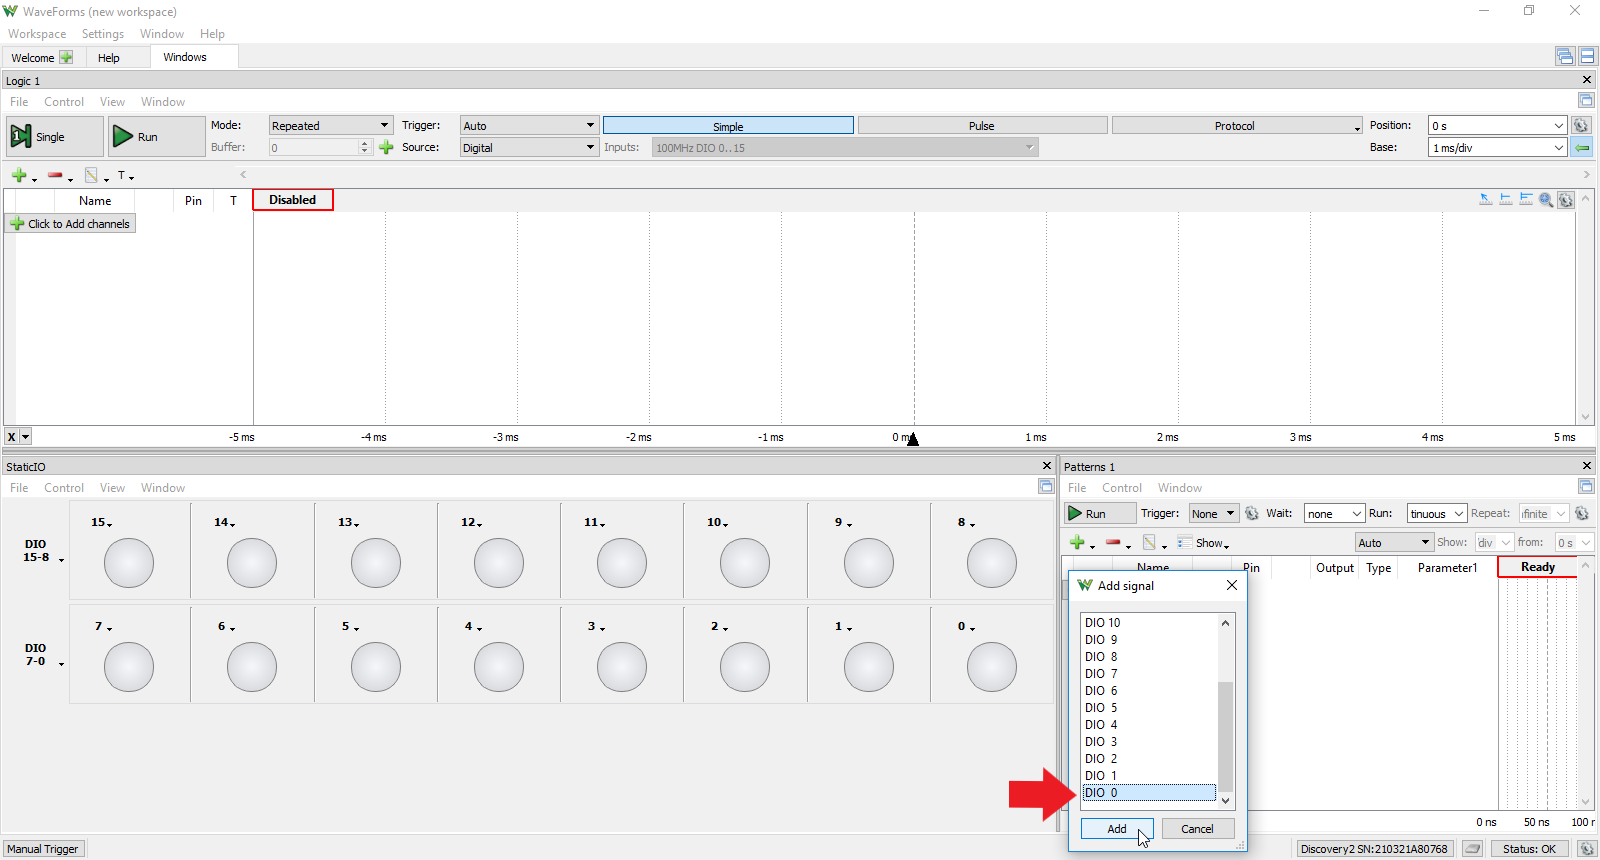Screen dimensions: 1600x860
Task: Open the Trigger dropdown set to Auto
Action: point(528,126)
